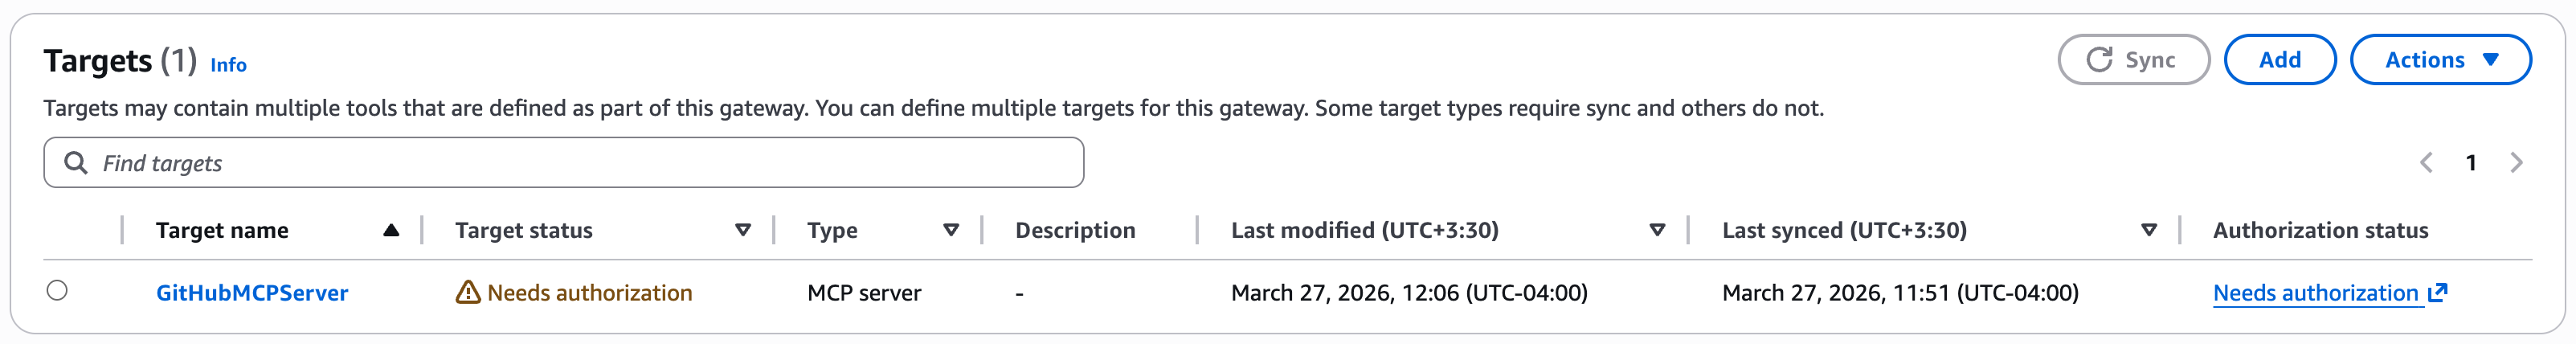Click page number 1
The width and height of the screenshot is (2576, 344).
(2471, 162)
